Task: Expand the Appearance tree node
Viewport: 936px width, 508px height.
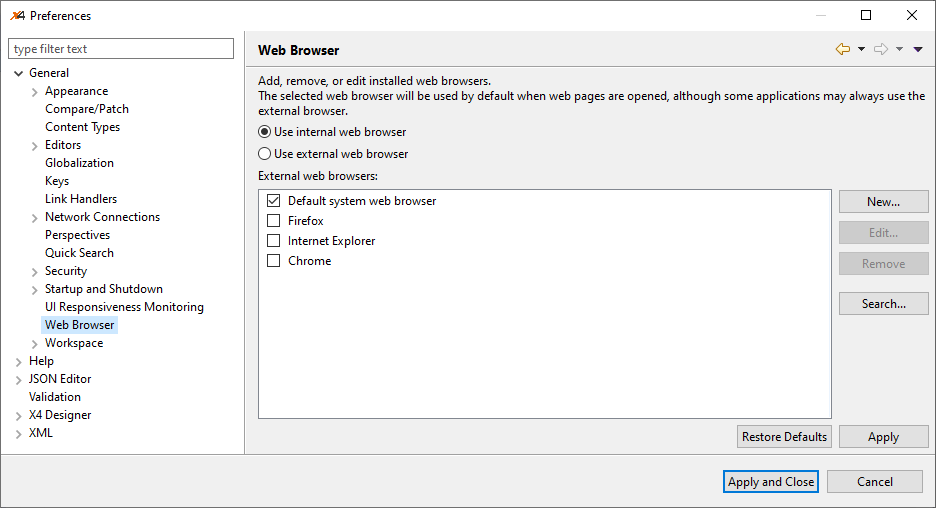Action: pyautogui.click(x=35, y=91)
